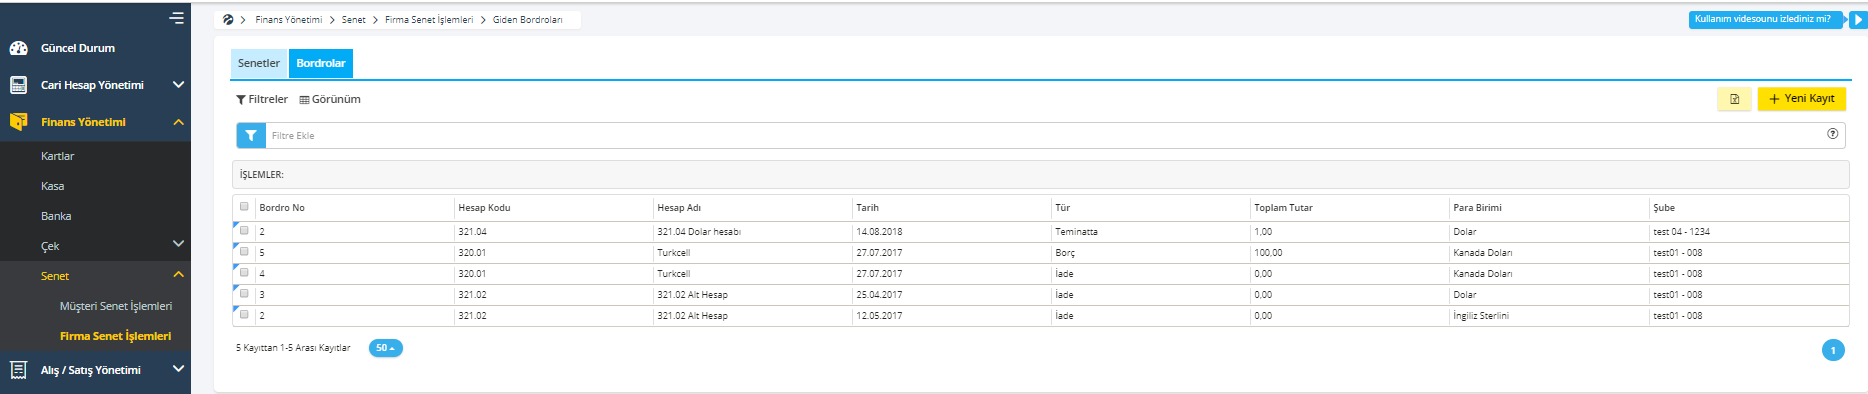This screenshot has width=1868, height=394.
Task: Click Firma Senet İşlemleri breadcrumb link
Action: tap(429, 20)
